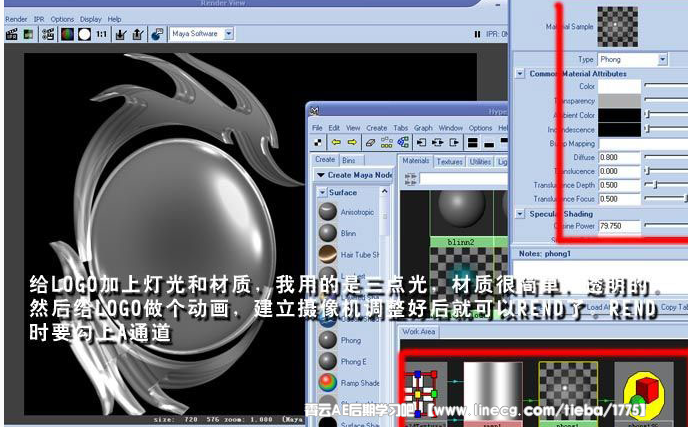Image resolution: width=688 pixels, height=427 pixels.
Task: Pause IPR tuning with the pause icon
Action: (x=477, y=34)
